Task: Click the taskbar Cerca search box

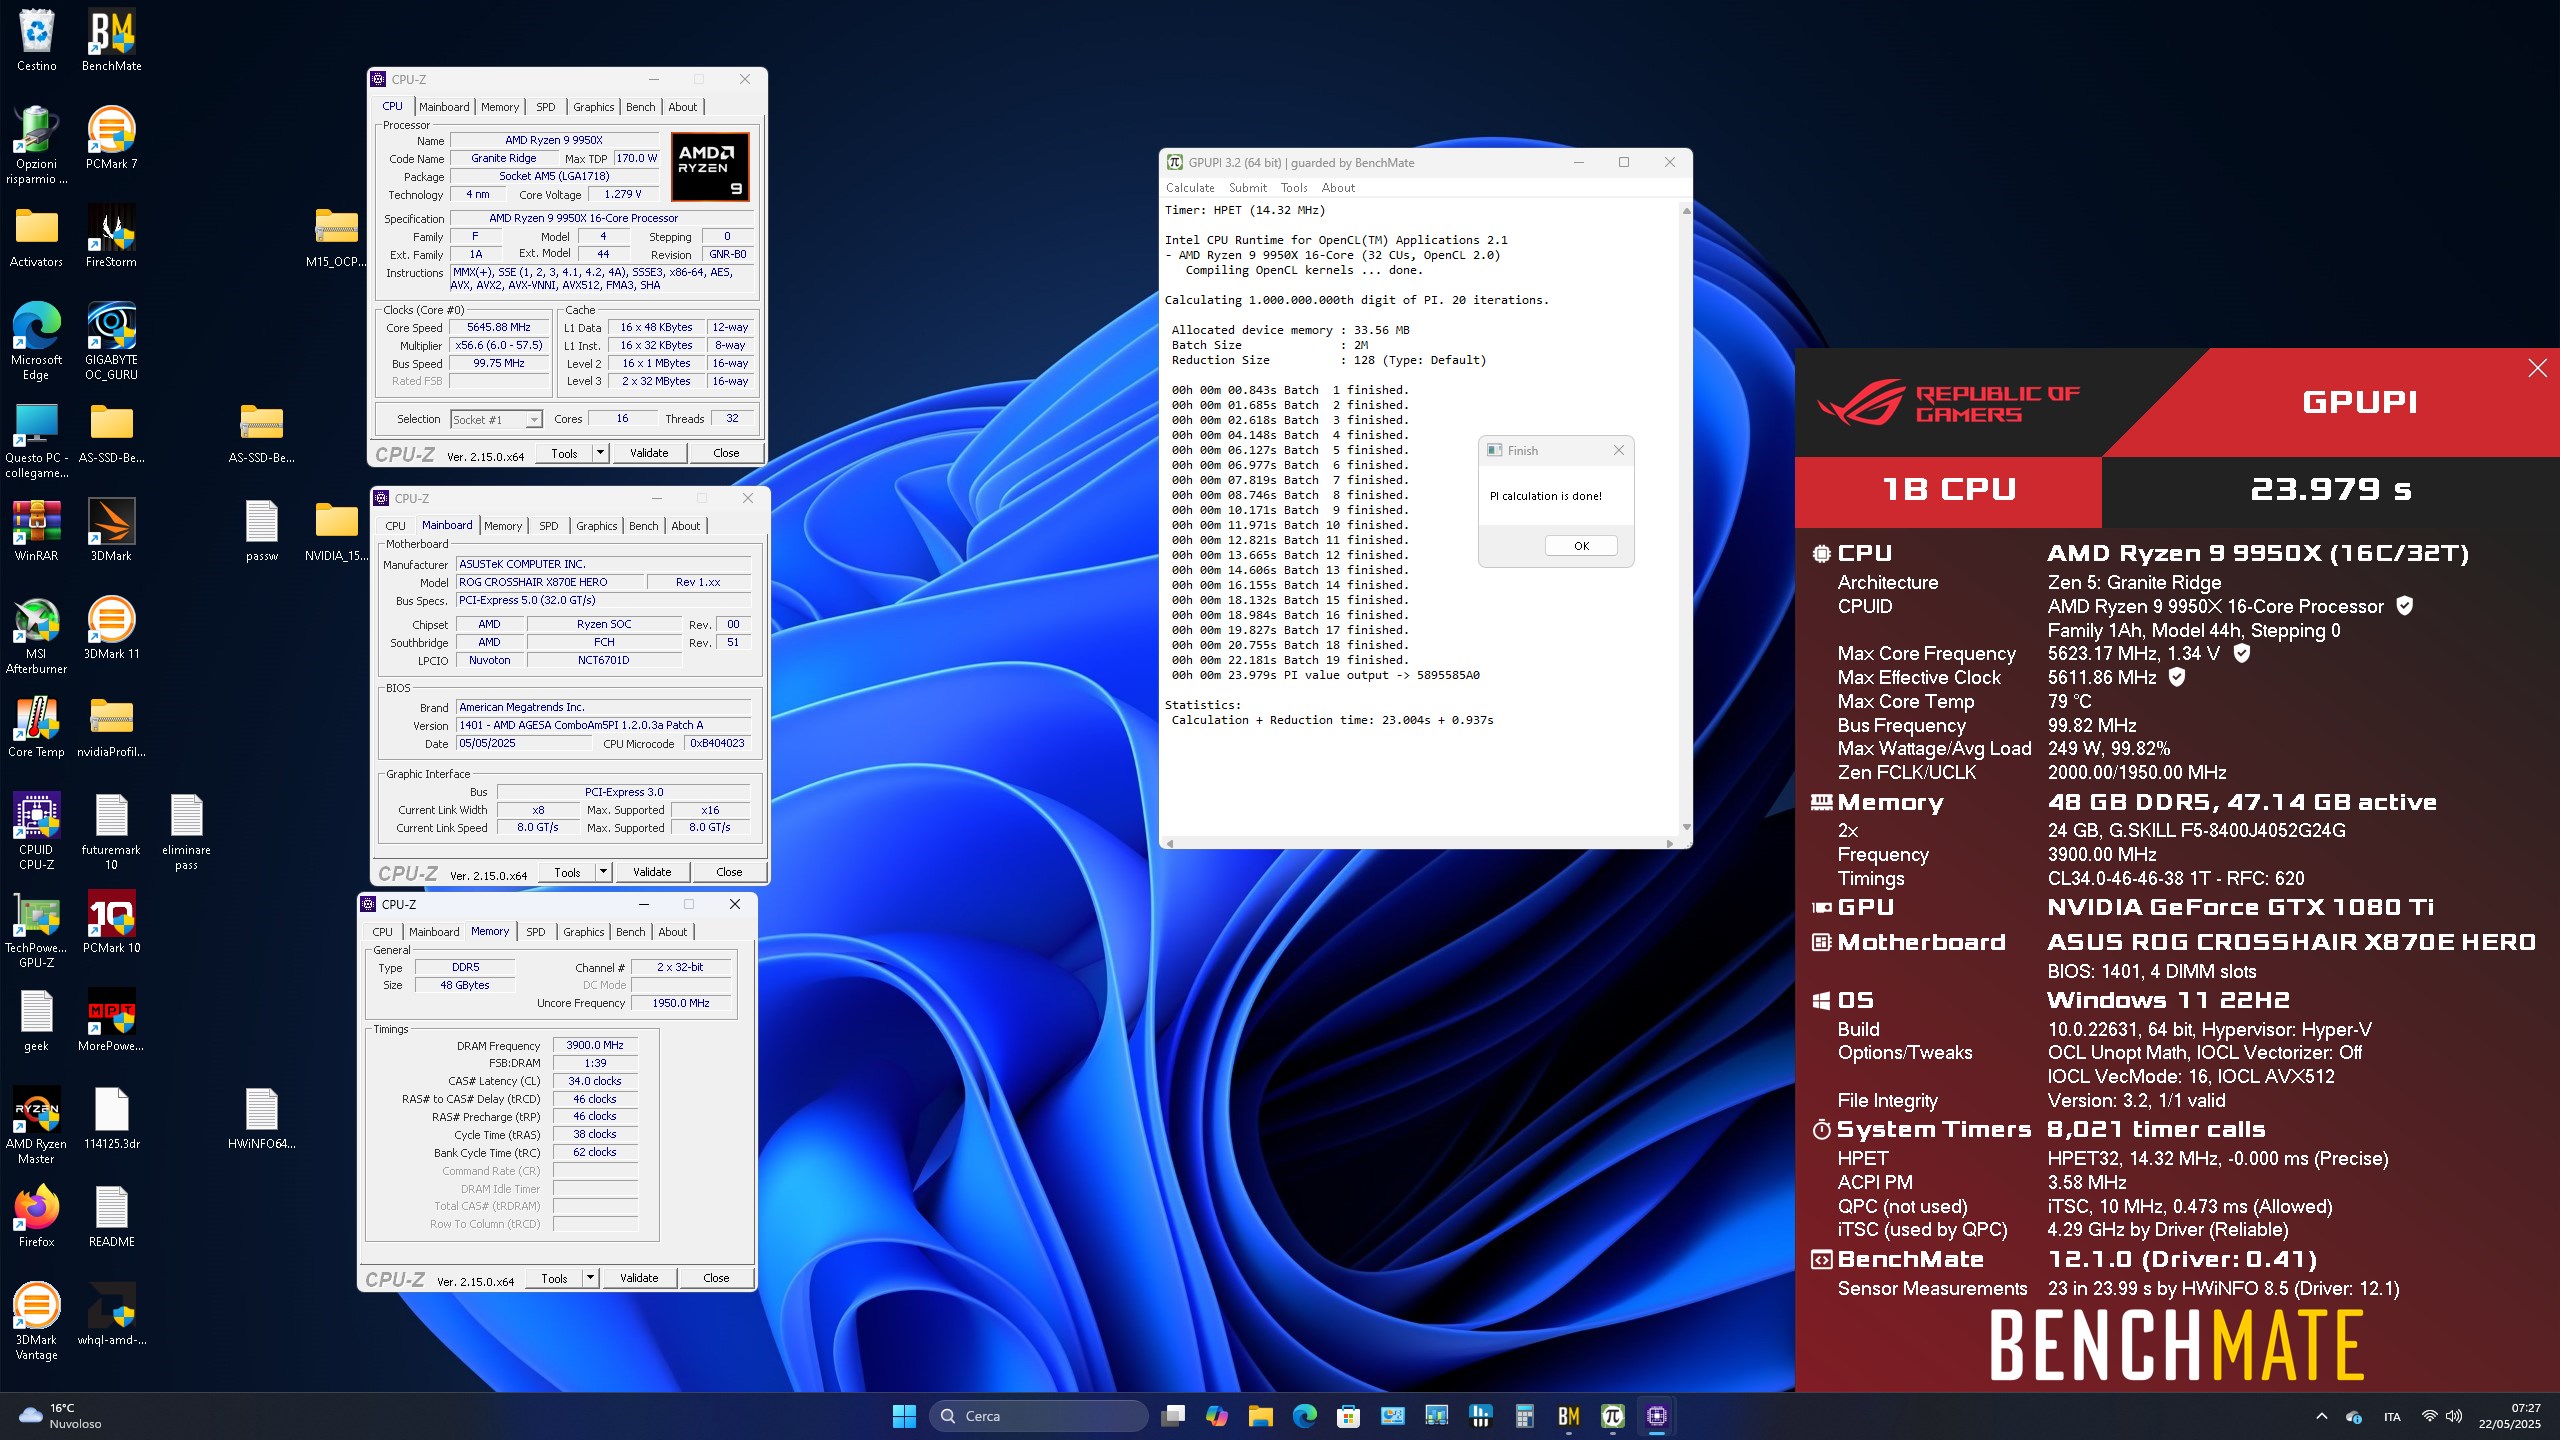Action: (1038, 1416)
